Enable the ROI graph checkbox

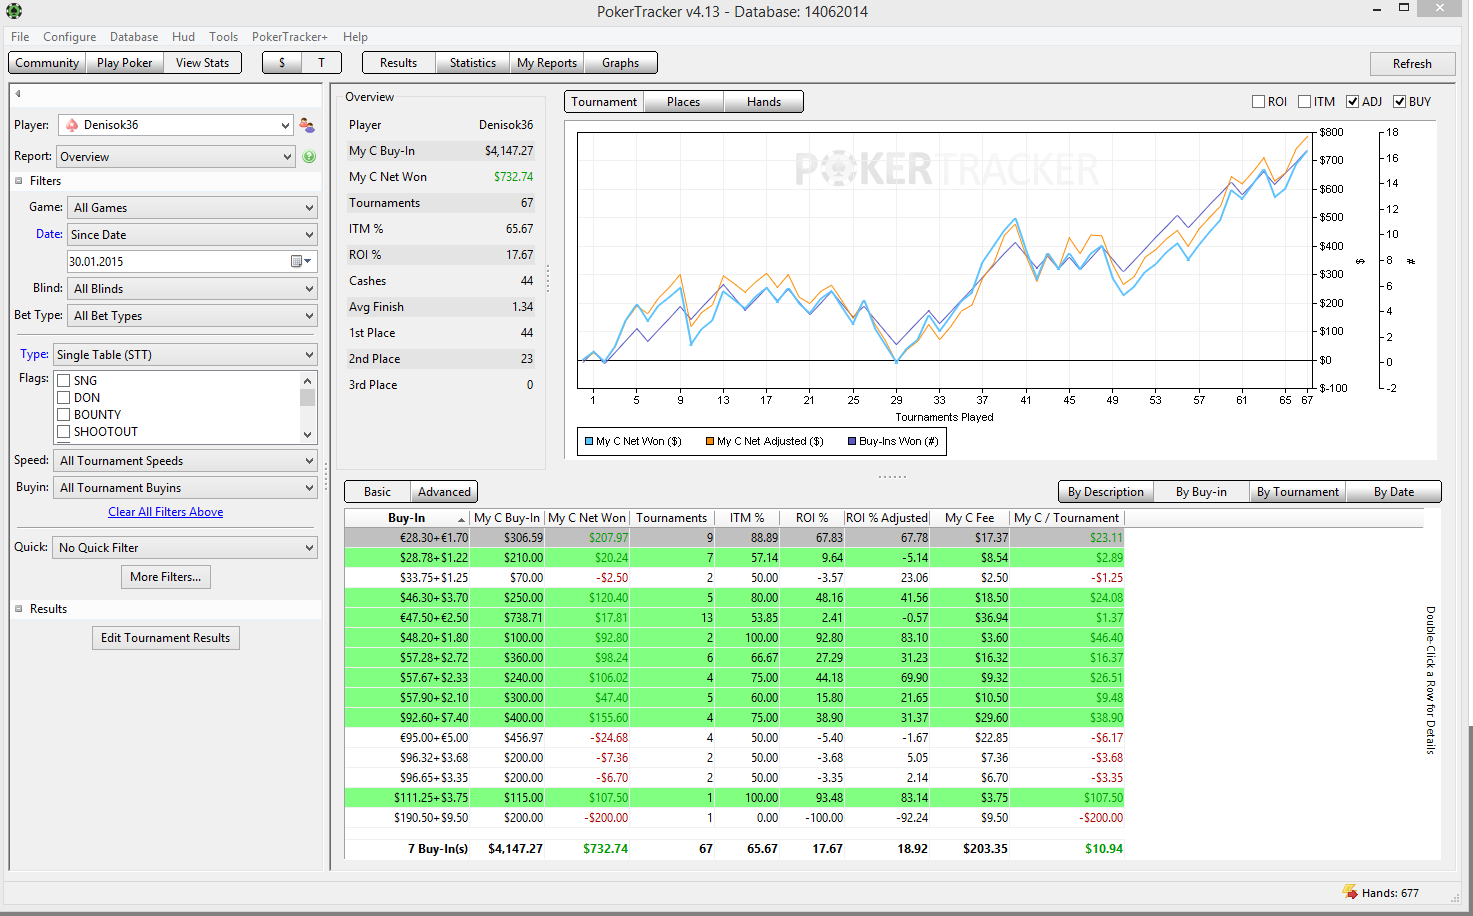tap(1259, 102)
